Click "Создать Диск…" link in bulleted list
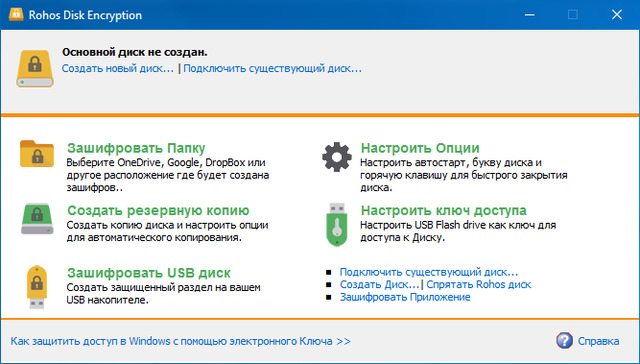The width and height of the screenshot is (640, 364). [379, 284]
